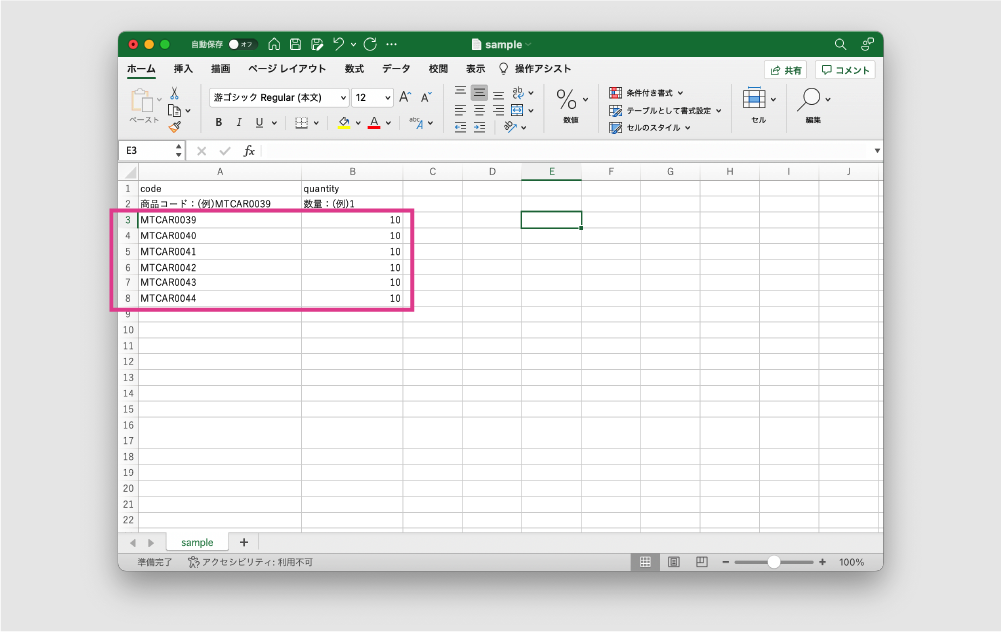The height and width of the screenshot is (632, 1001).
Task: Click the Save icon in title bar
Action: [x=296, y=44]
